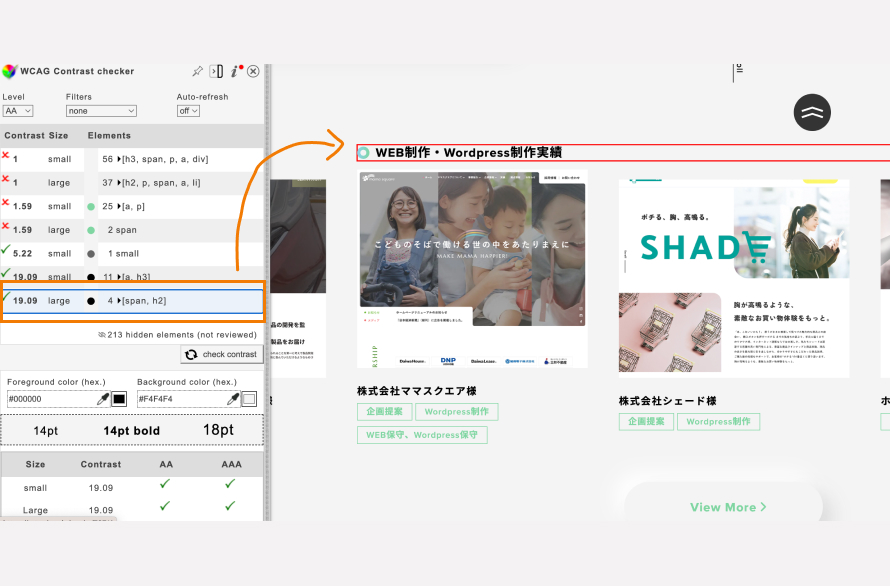
Task: Open the info icon with red dot
Action: coord(235,72)
